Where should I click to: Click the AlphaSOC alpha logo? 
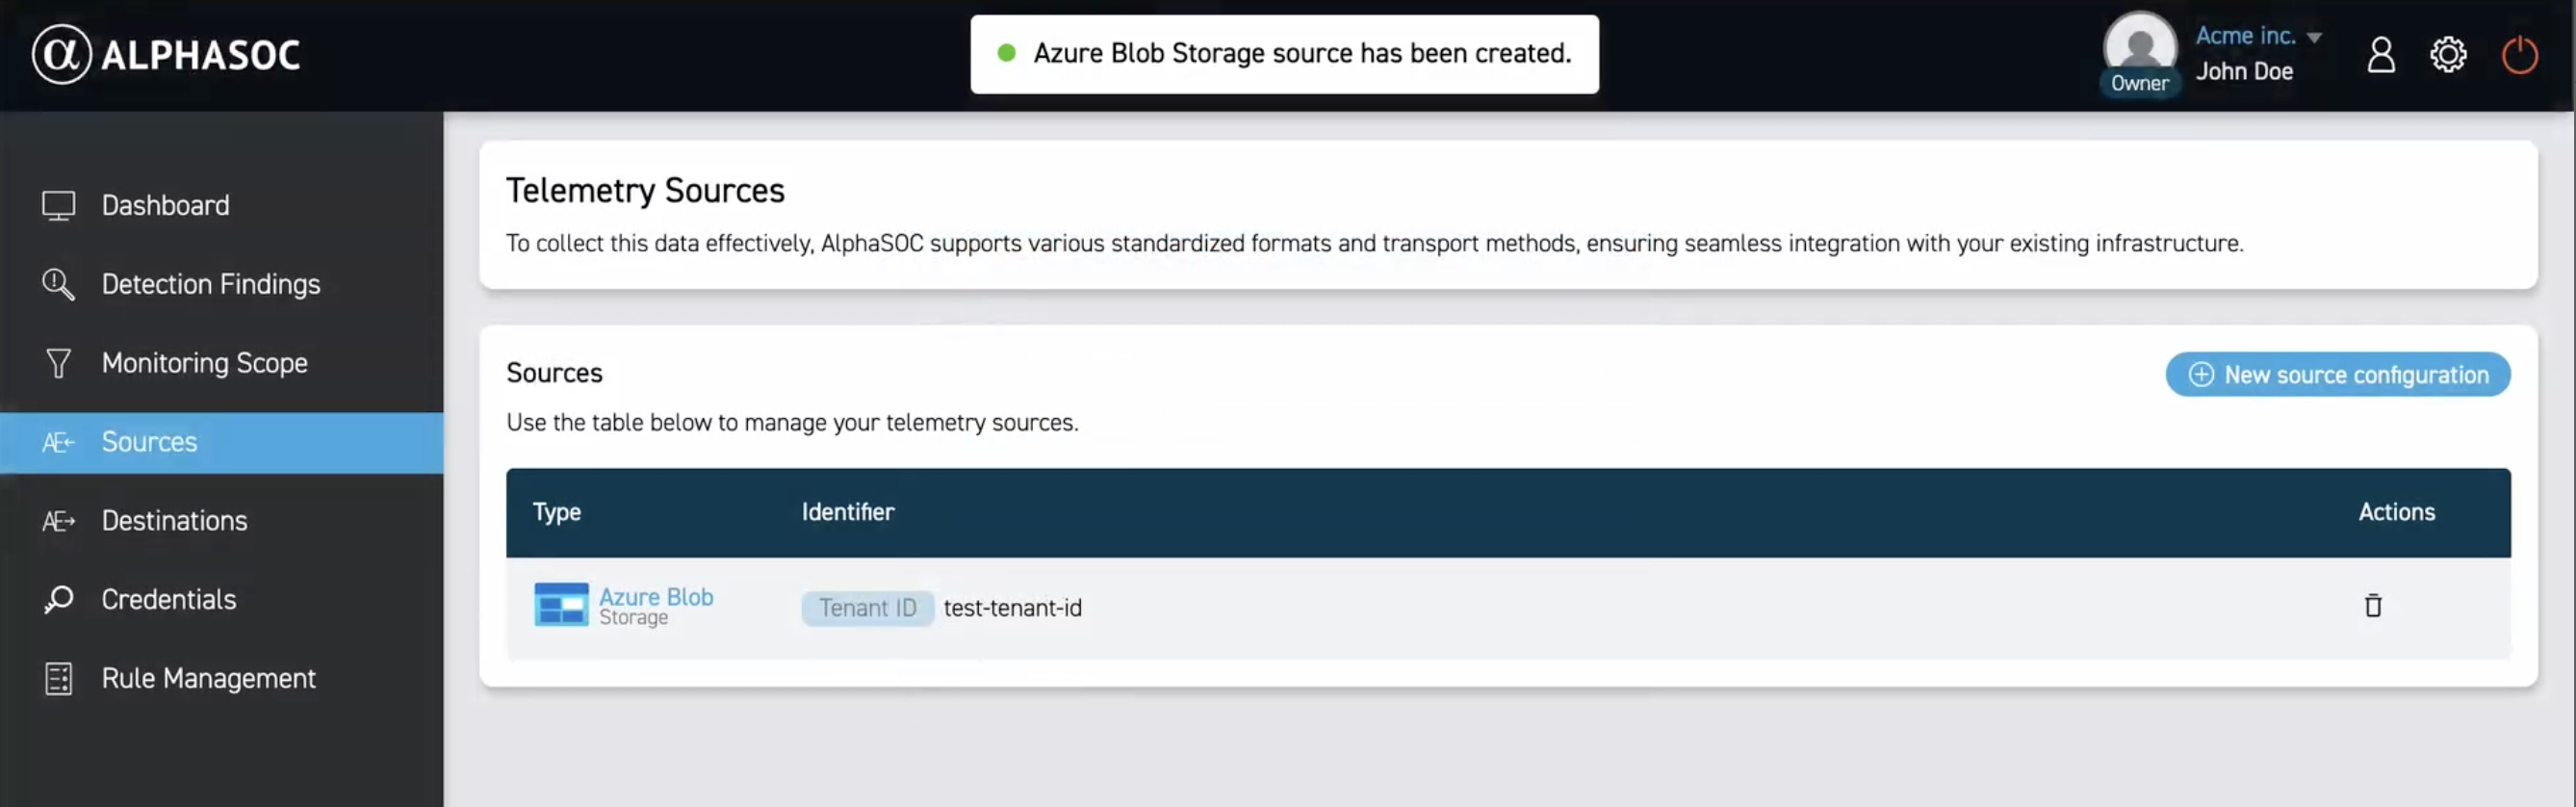click(60, 55)
